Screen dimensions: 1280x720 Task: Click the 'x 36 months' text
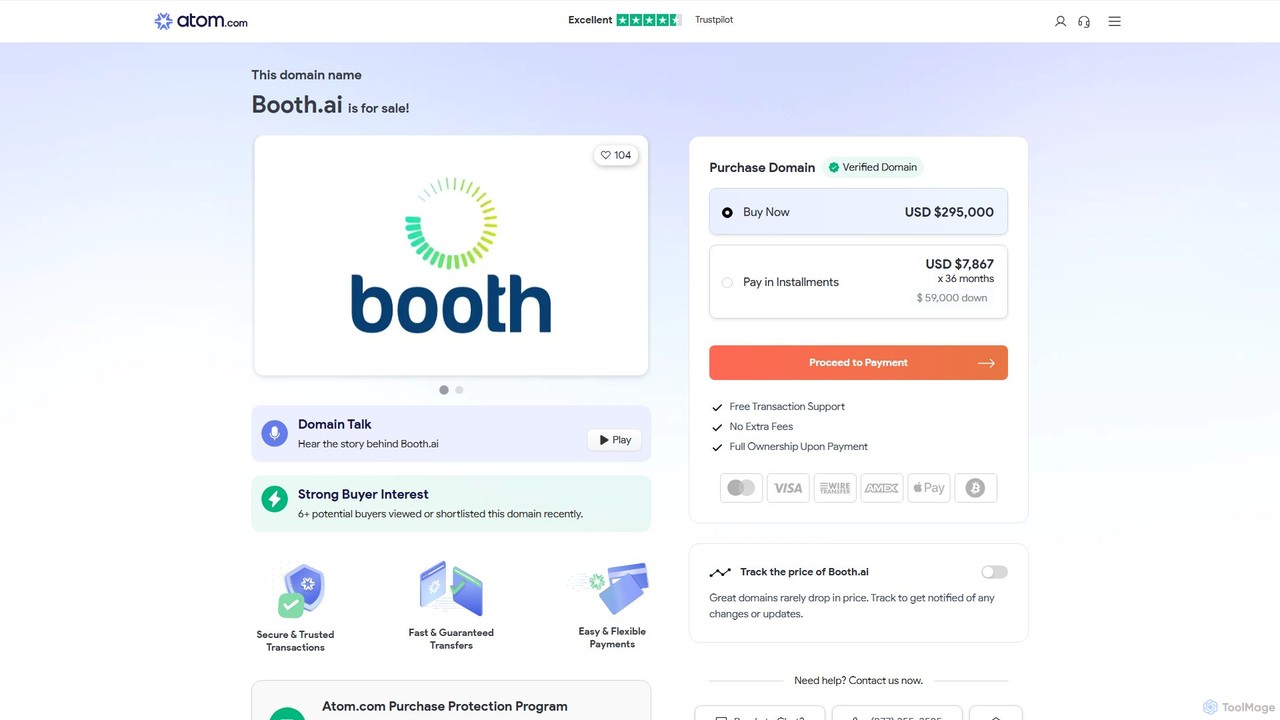[966, 279]
